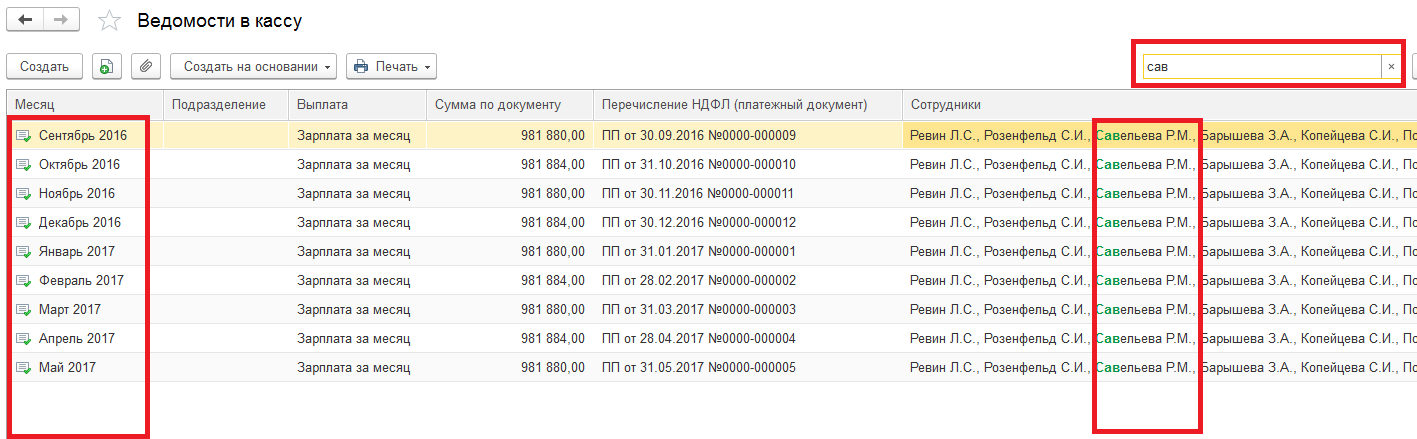Click the Сотрудники column header
Viewport: 1417px width, 439px height.
coord(1159,104)
